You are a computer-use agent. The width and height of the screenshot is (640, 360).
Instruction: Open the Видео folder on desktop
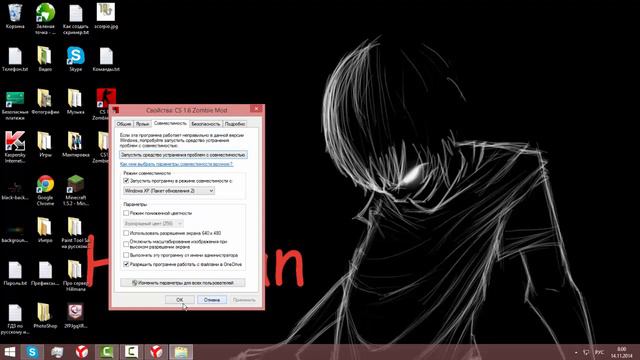45,56
